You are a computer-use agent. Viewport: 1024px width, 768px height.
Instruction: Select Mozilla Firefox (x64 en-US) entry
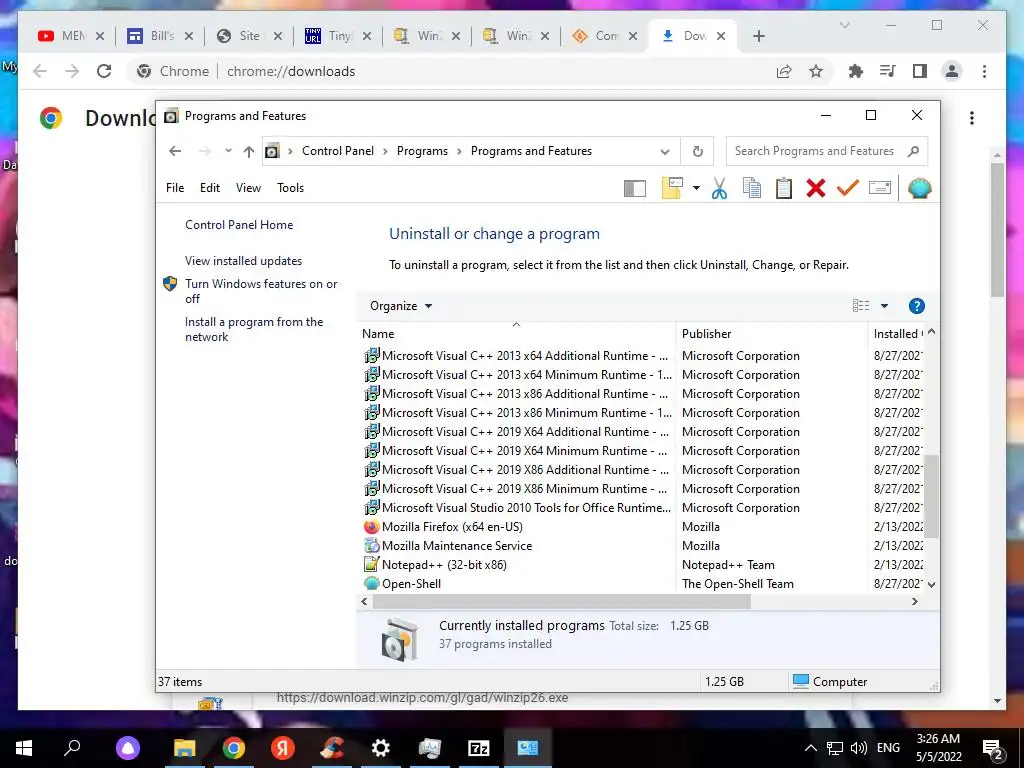tap(452, 526)
